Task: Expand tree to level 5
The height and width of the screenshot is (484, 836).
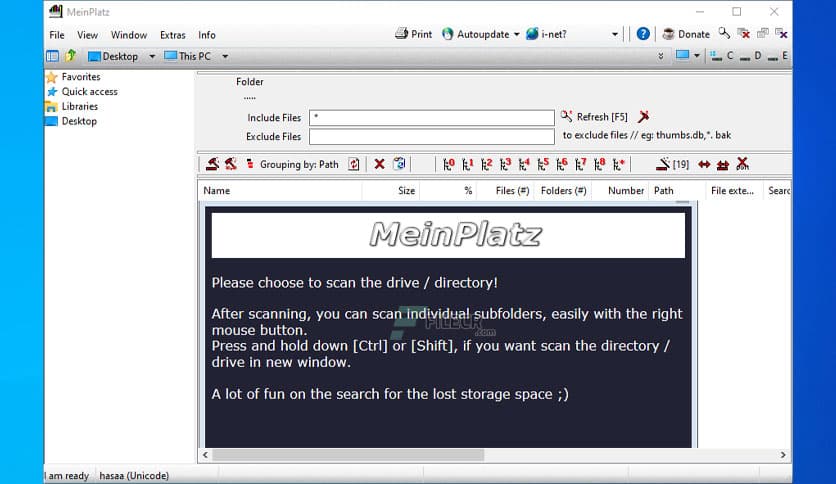Action: coord(543,164)
